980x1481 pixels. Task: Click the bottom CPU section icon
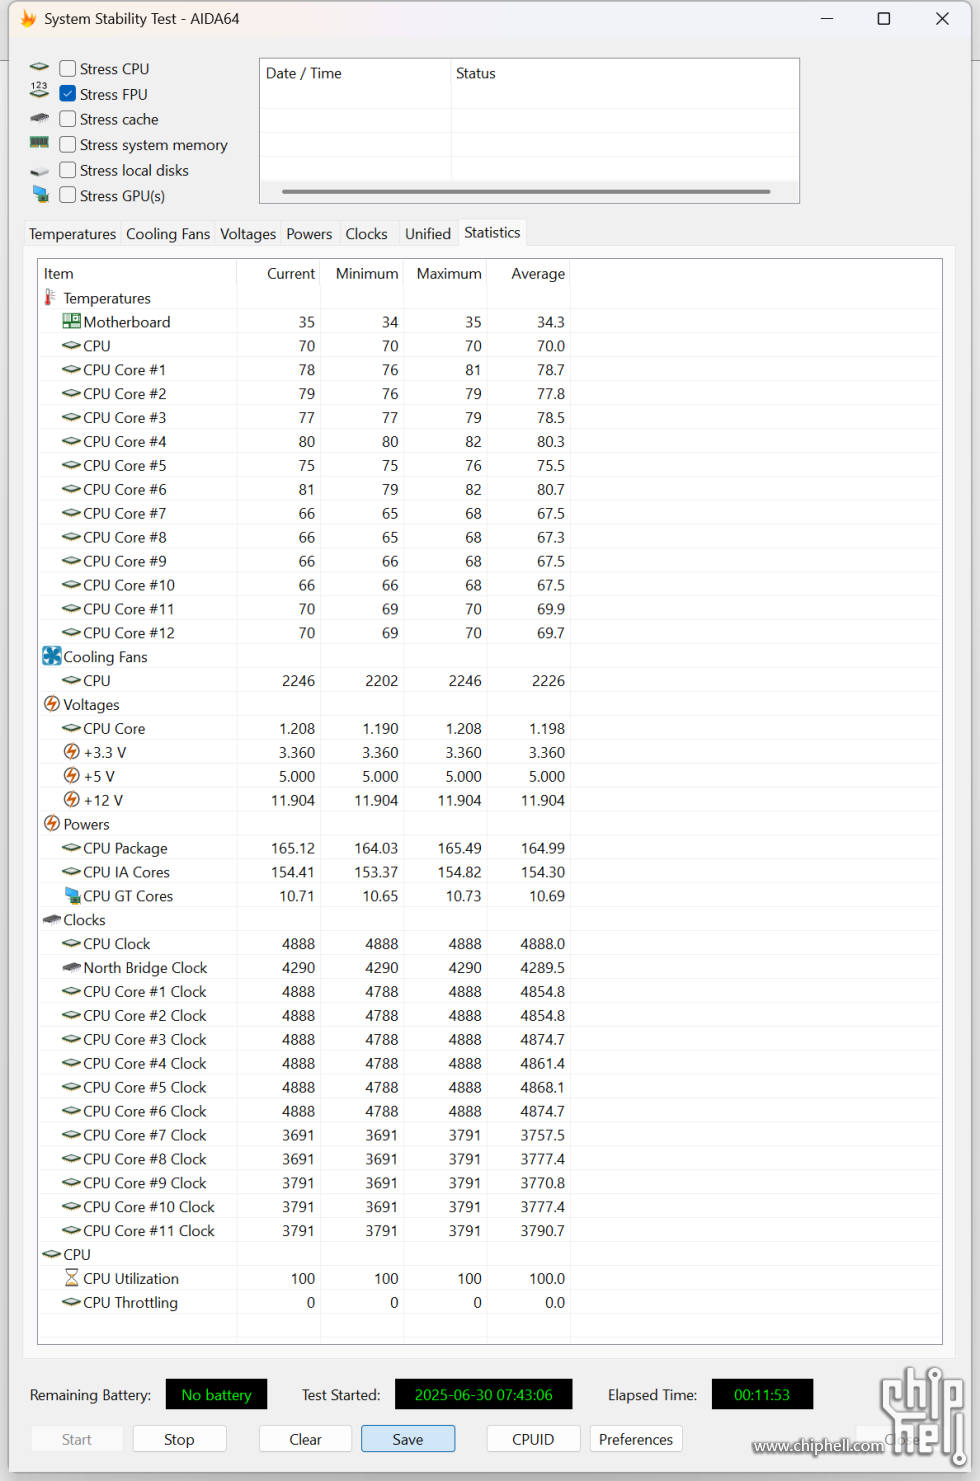(52, 1254)
